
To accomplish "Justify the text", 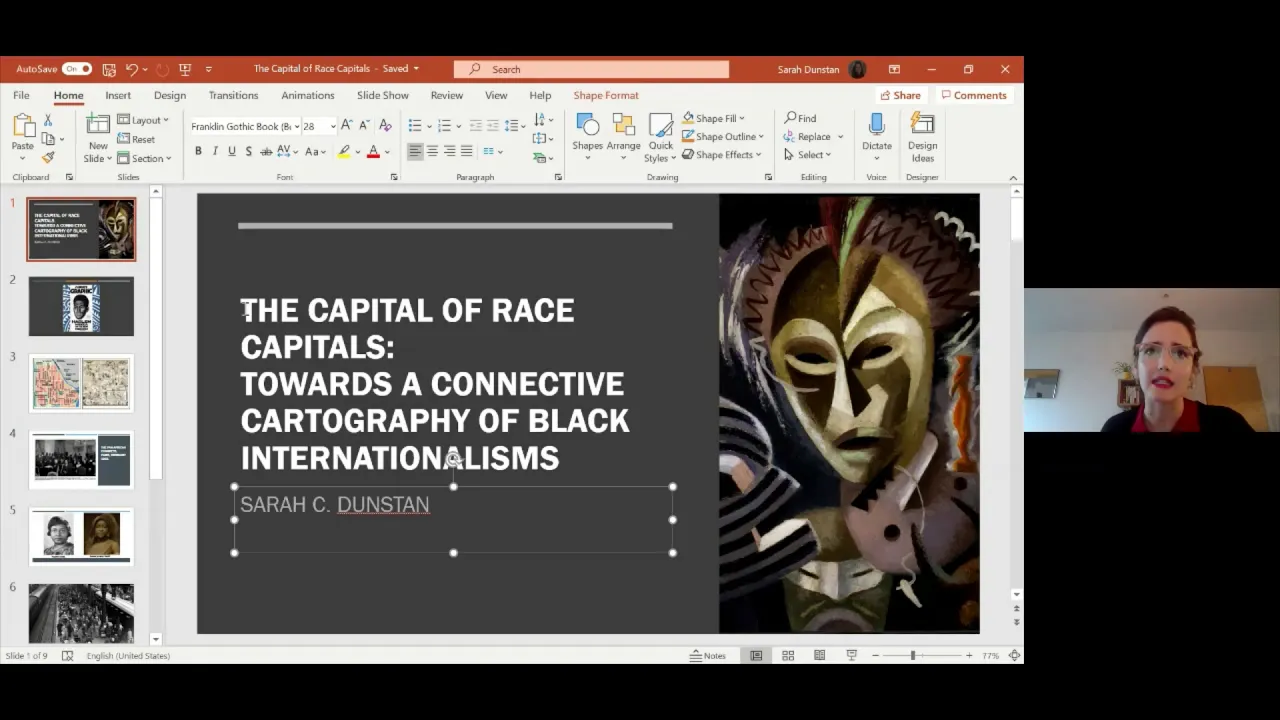I will coord(466,151).
